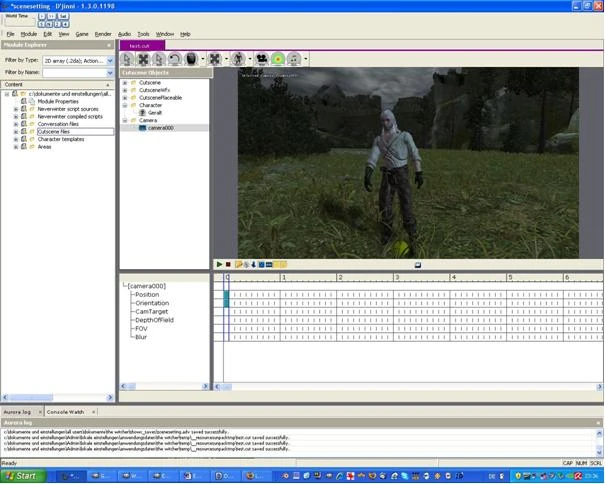Expand the CutsceneVFx folder node

point(125,90)
